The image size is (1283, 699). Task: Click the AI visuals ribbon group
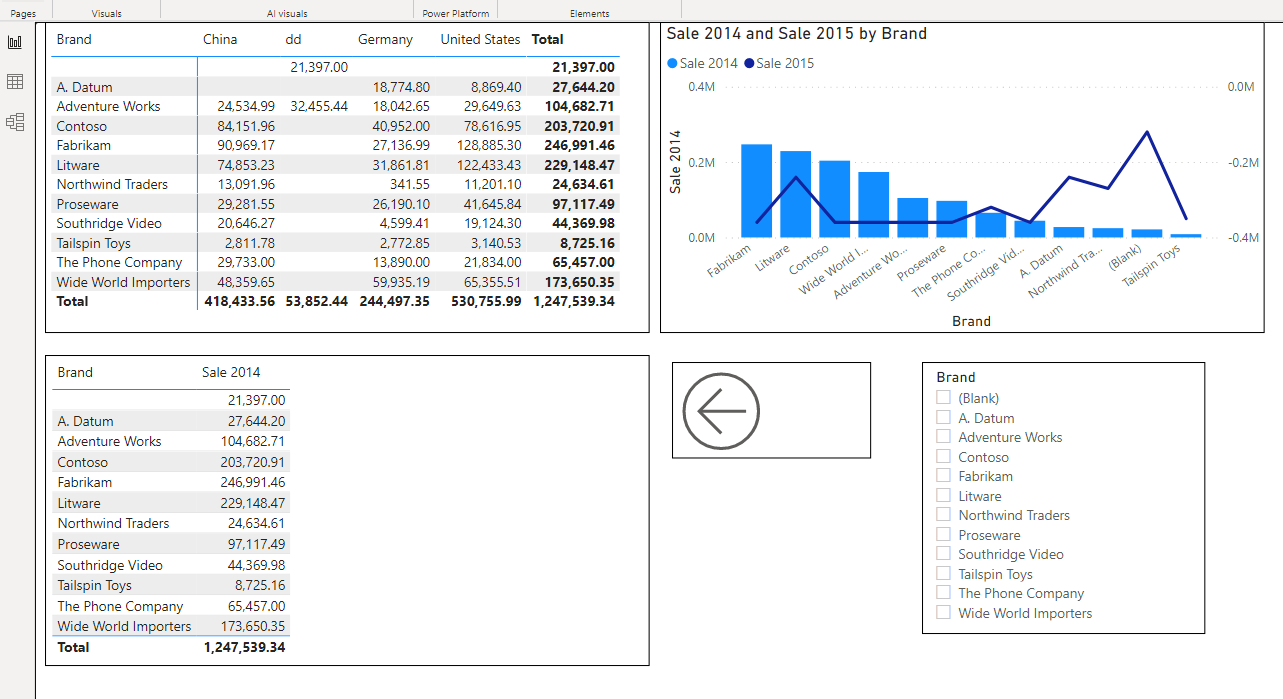287,14
